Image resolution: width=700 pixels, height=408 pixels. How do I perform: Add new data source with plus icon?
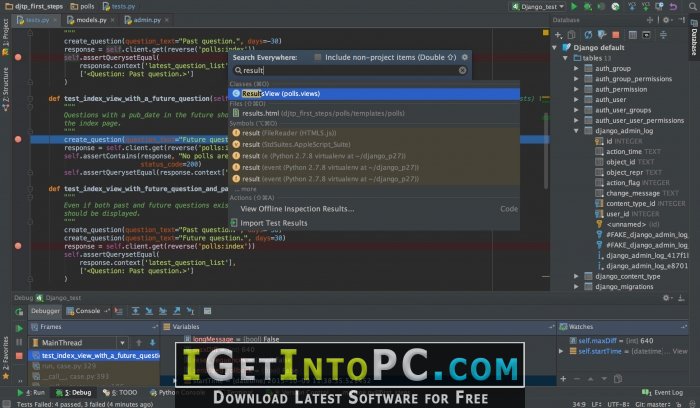[558, 35]
